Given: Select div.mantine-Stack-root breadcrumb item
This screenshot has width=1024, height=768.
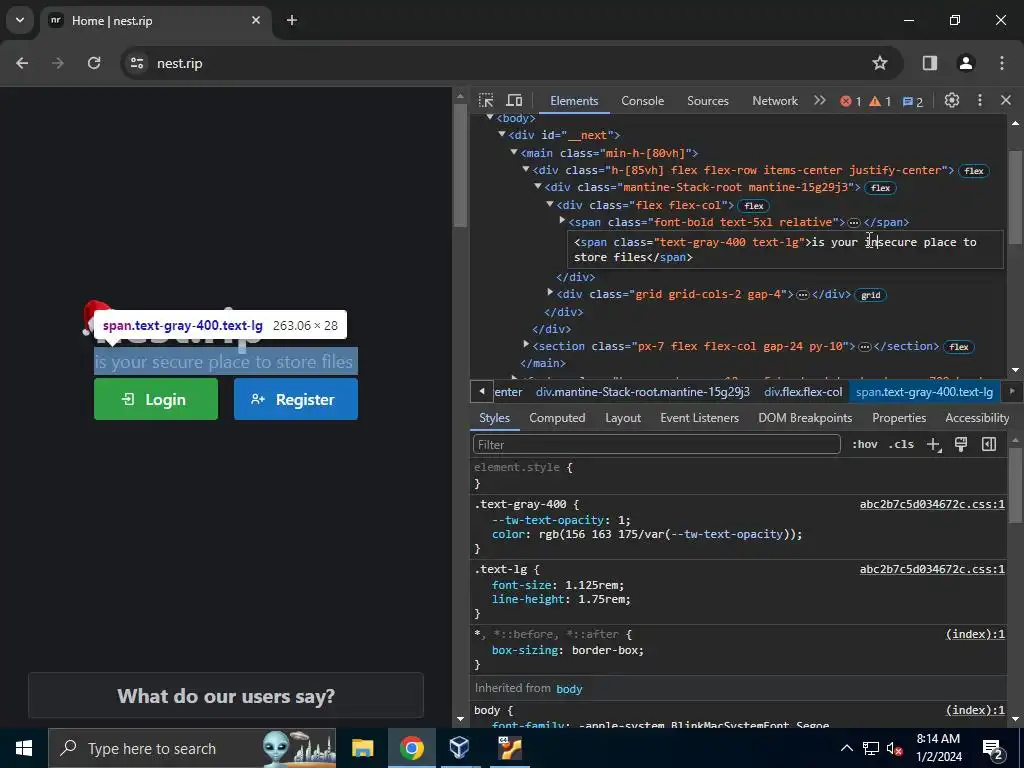Looking at the screenshot, I should pyautogui.click(x=643, y=392).
